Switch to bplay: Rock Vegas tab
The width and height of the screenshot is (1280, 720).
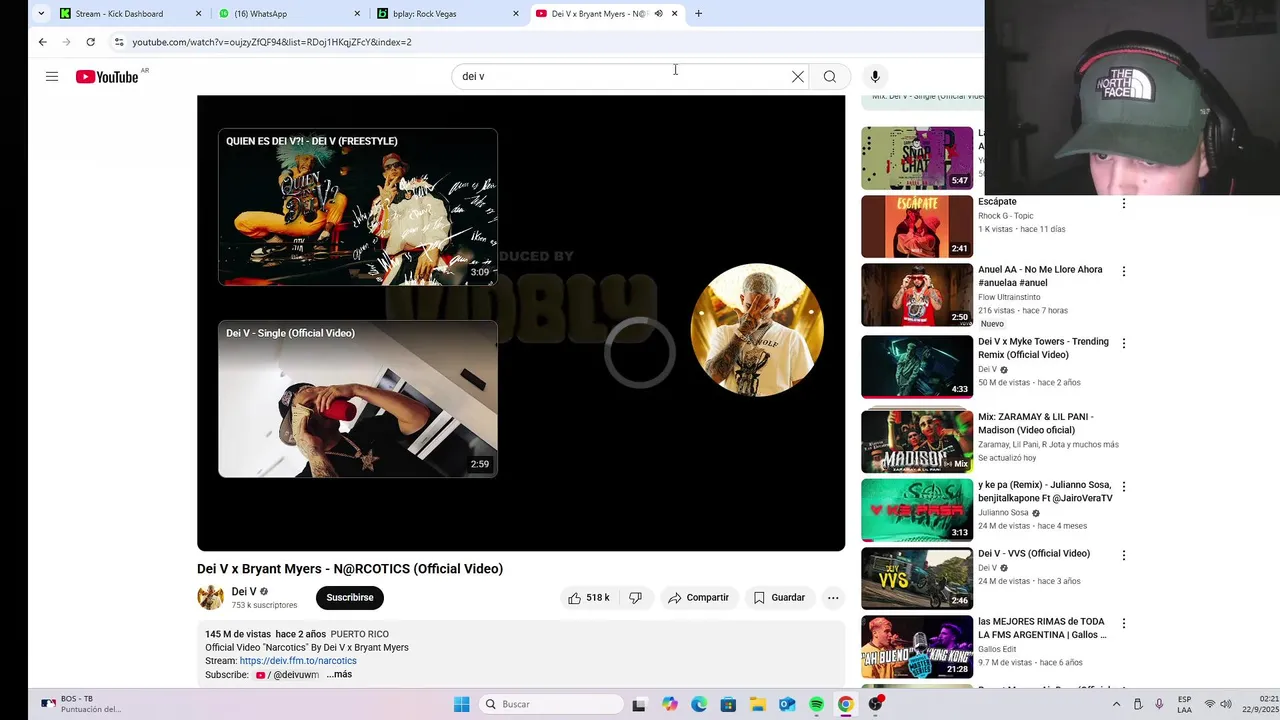pos(448,14)
